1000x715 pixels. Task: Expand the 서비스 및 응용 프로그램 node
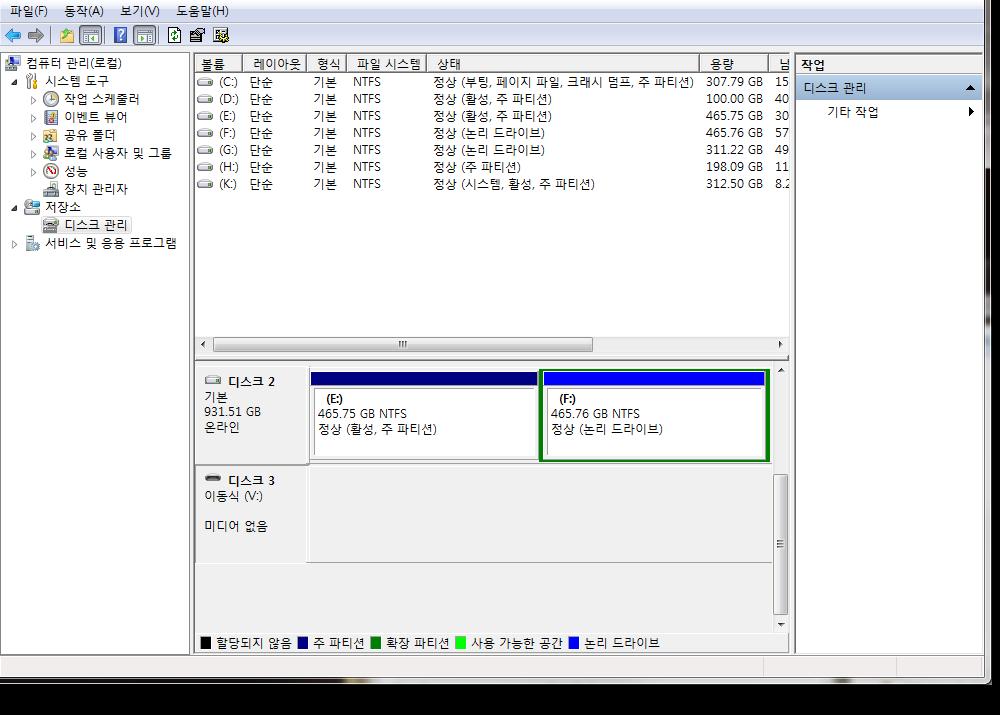point(14,244)
